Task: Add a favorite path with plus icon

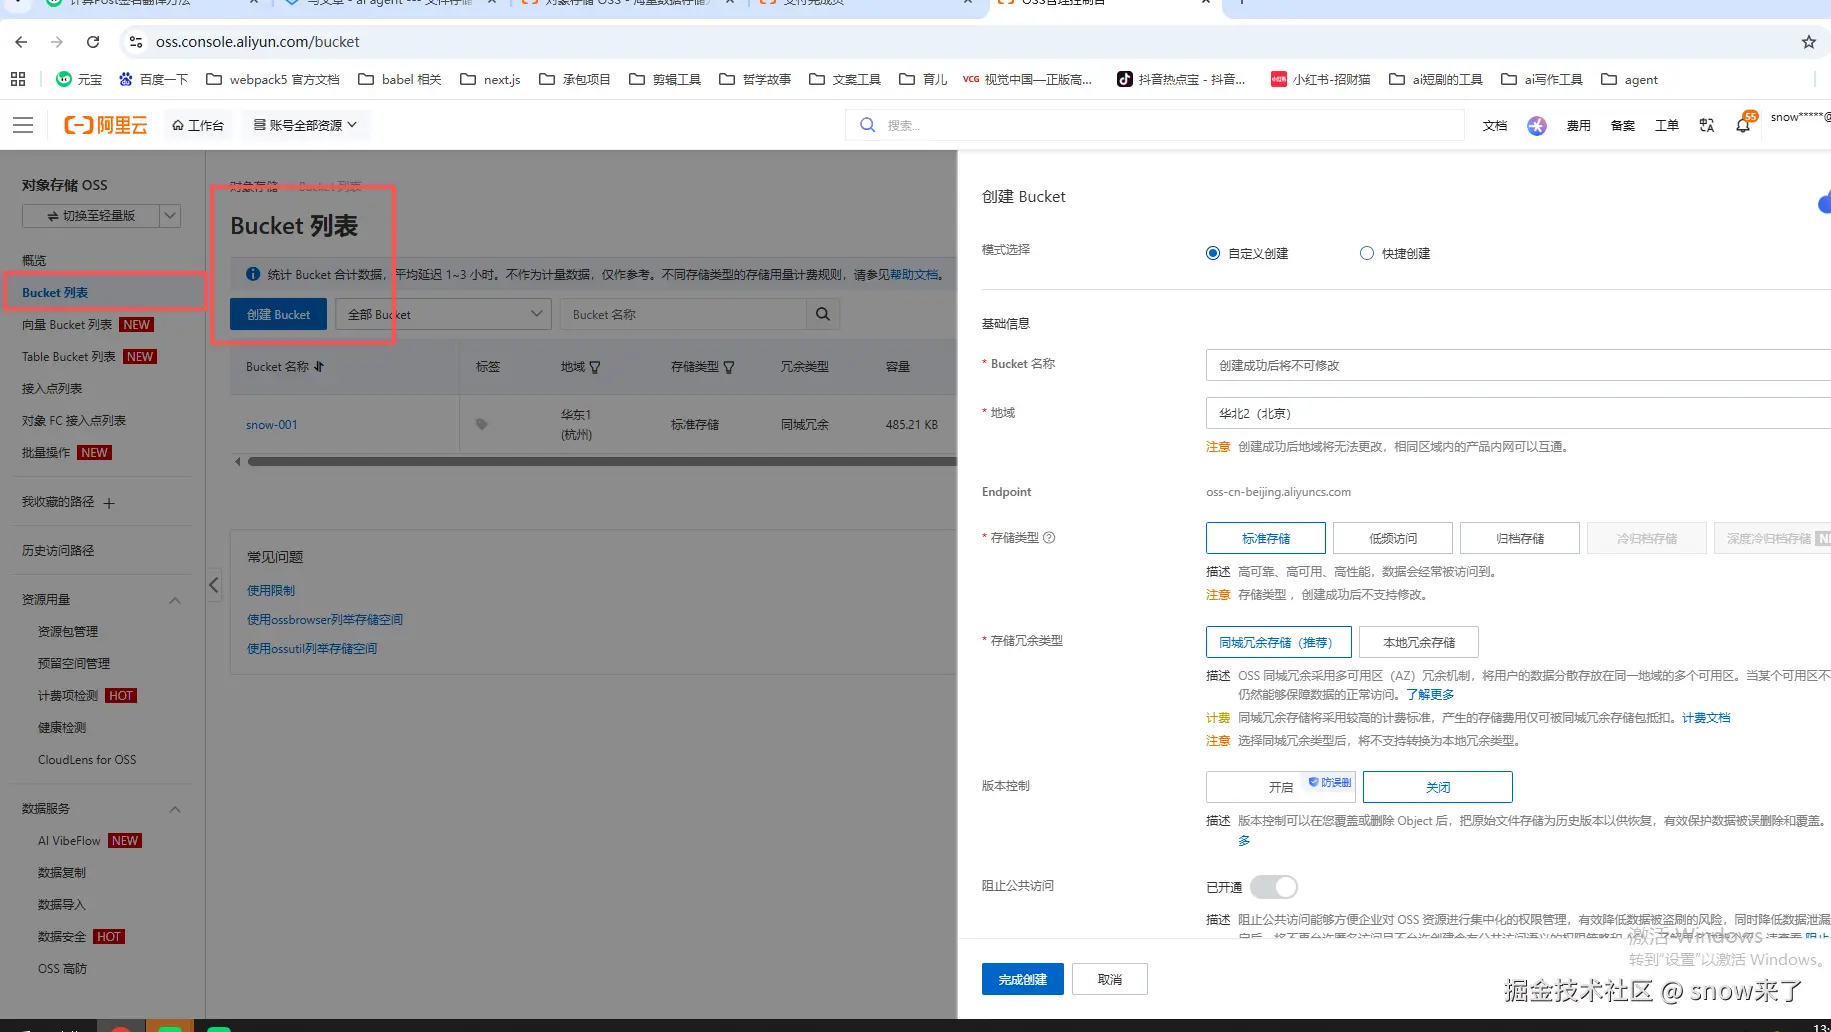Action: pyautogui.click(x=109, y=503)
